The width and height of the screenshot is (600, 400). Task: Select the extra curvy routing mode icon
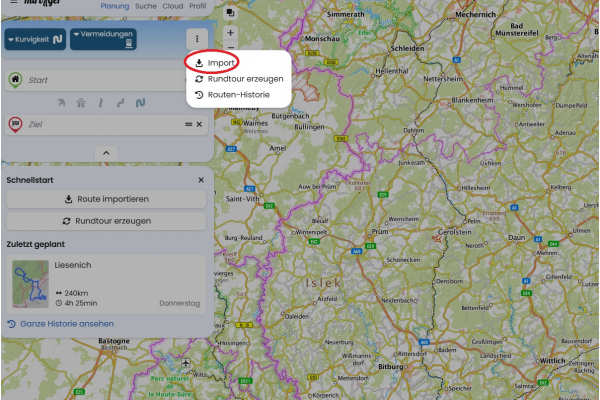point(140,102)
